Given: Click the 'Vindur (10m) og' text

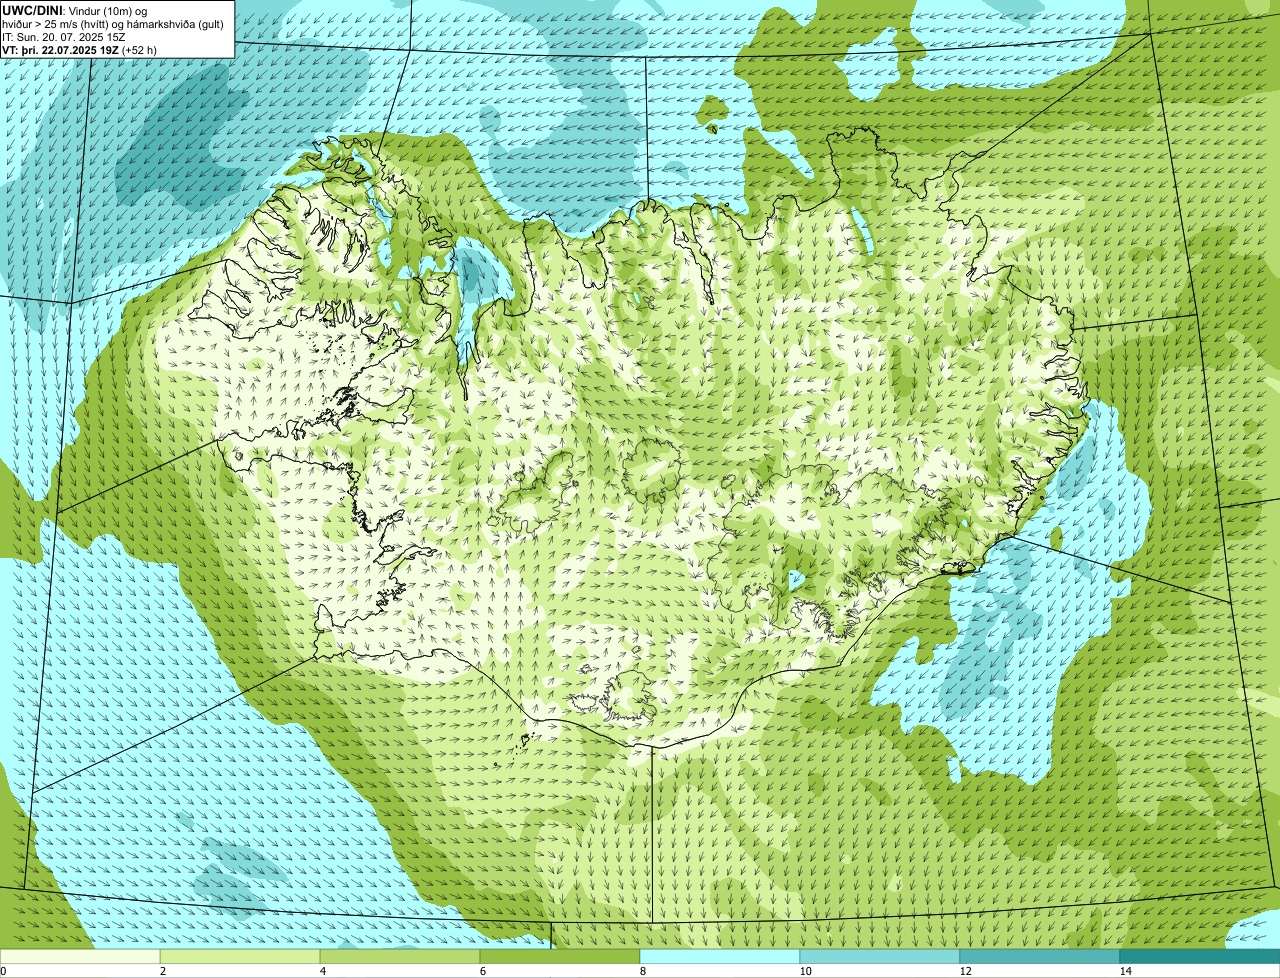Looking at the screenshot, I should [108, 10].
